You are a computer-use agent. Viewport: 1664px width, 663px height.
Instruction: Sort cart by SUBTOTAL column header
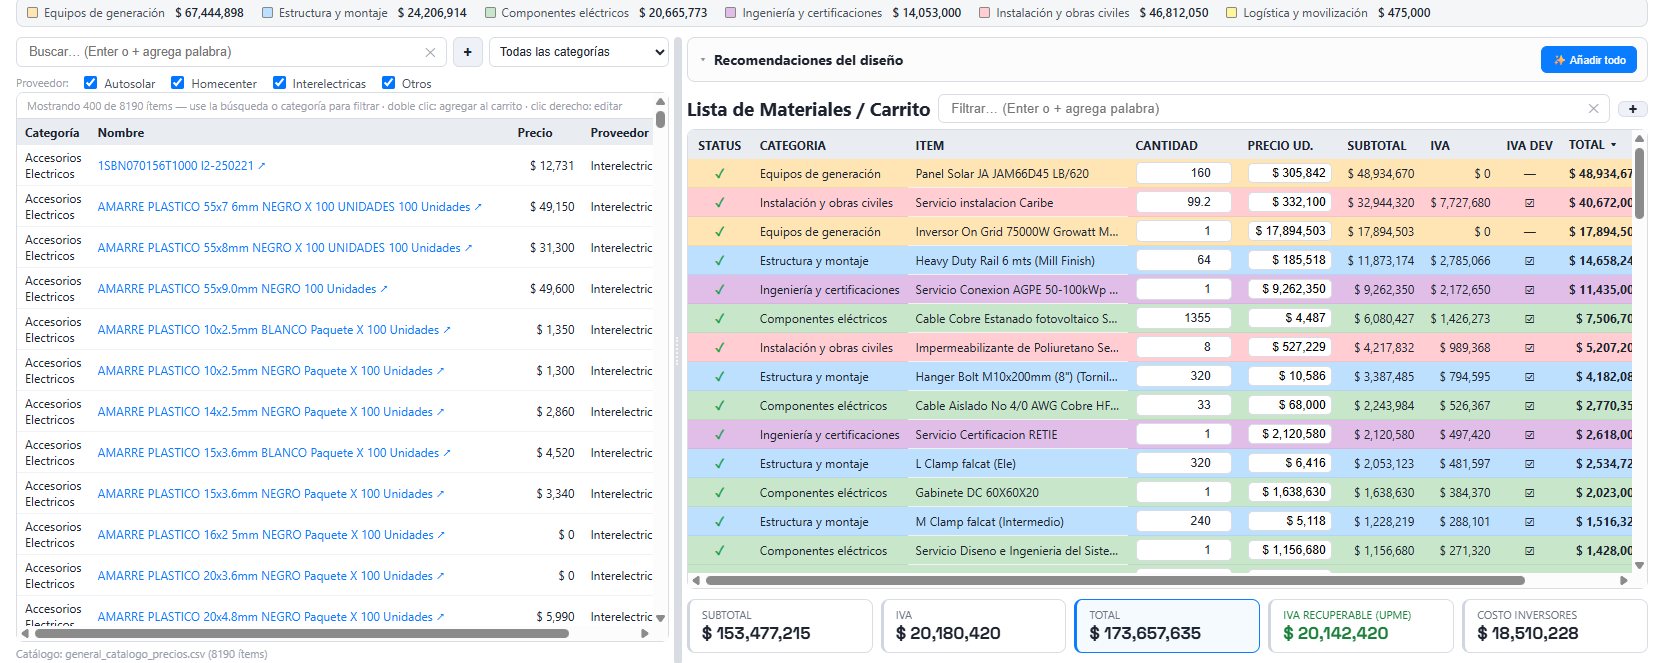click(x=1377, y=146)
